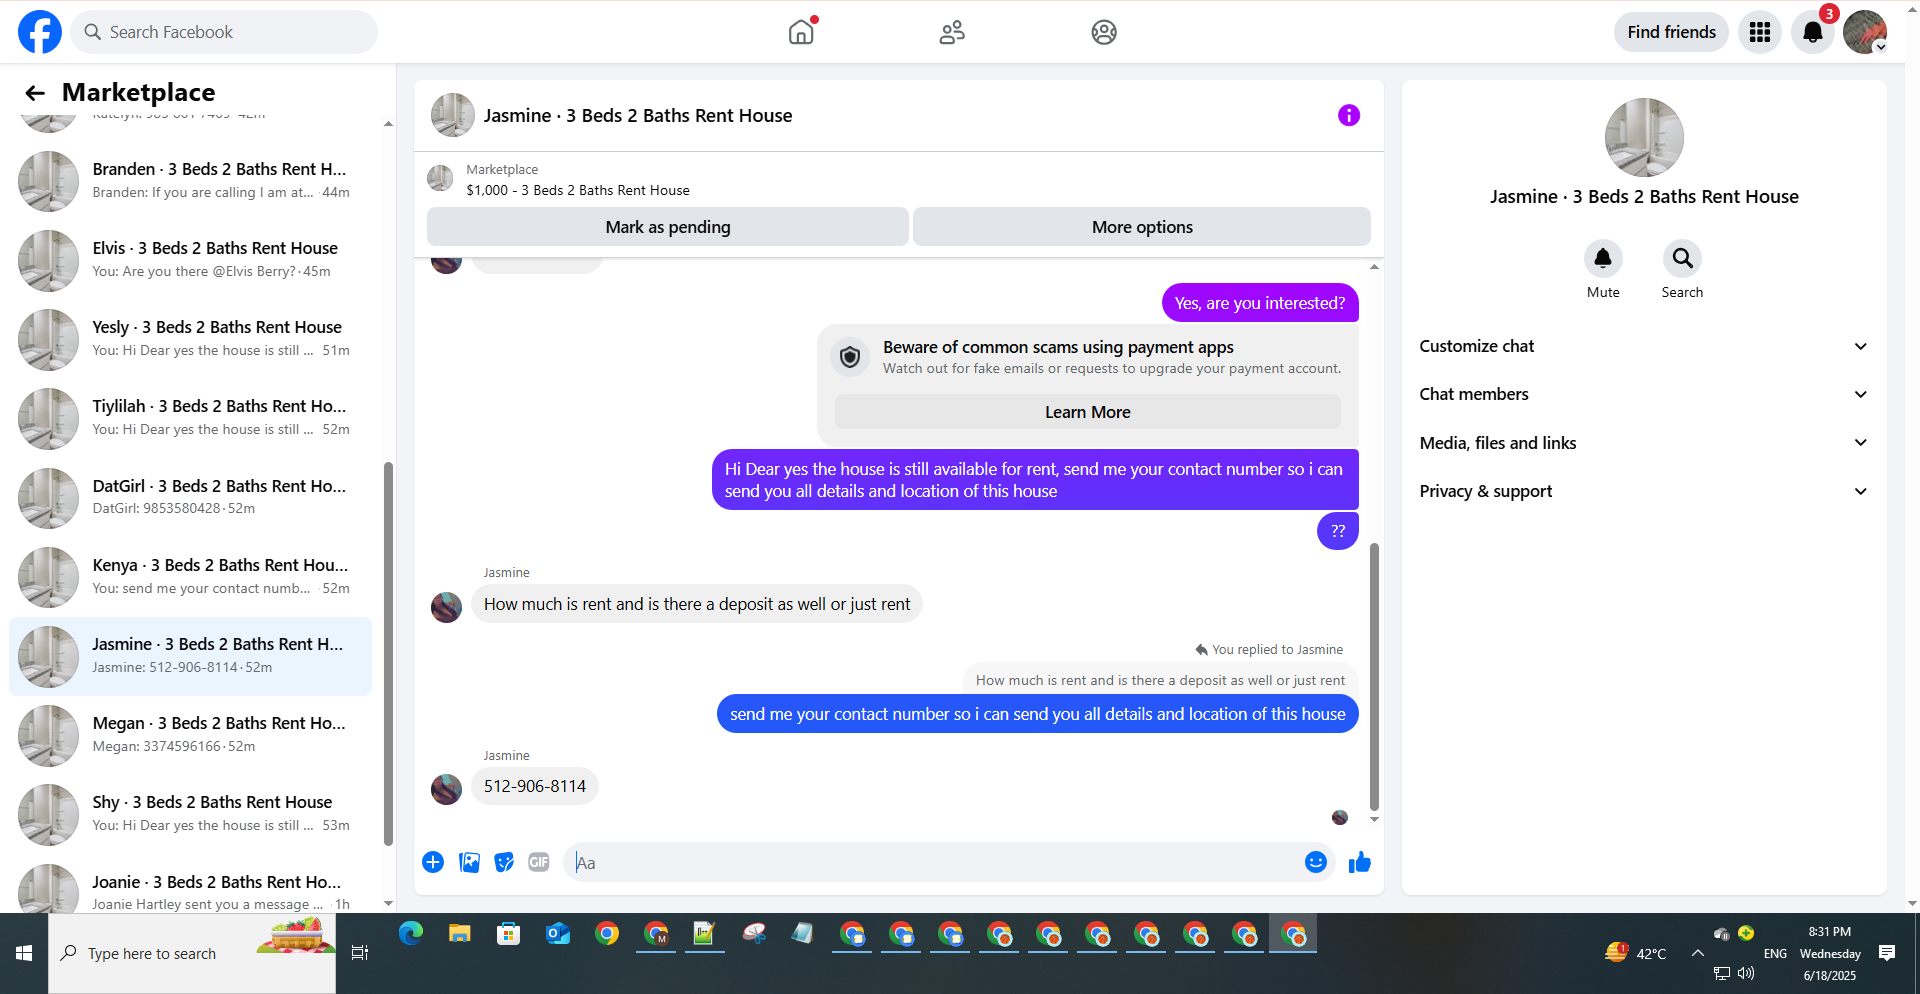Mute this Jasmine conversation
The image size is (1920, 994).
coord(1603,259)
